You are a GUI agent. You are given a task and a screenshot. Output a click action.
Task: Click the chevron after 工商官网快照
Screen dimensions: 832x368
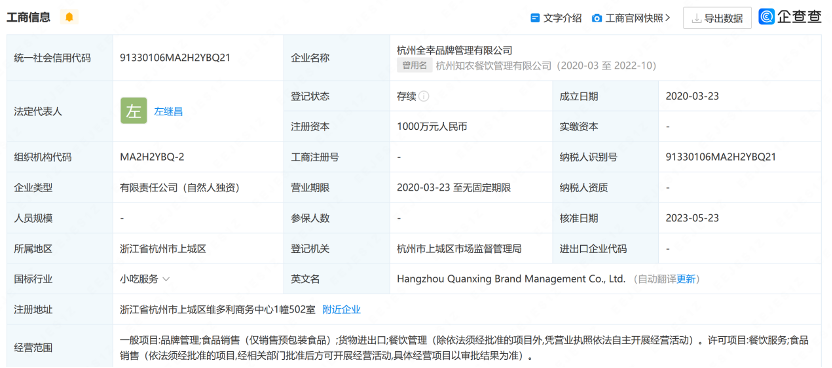pyautogui.click(x=668, y=18)
